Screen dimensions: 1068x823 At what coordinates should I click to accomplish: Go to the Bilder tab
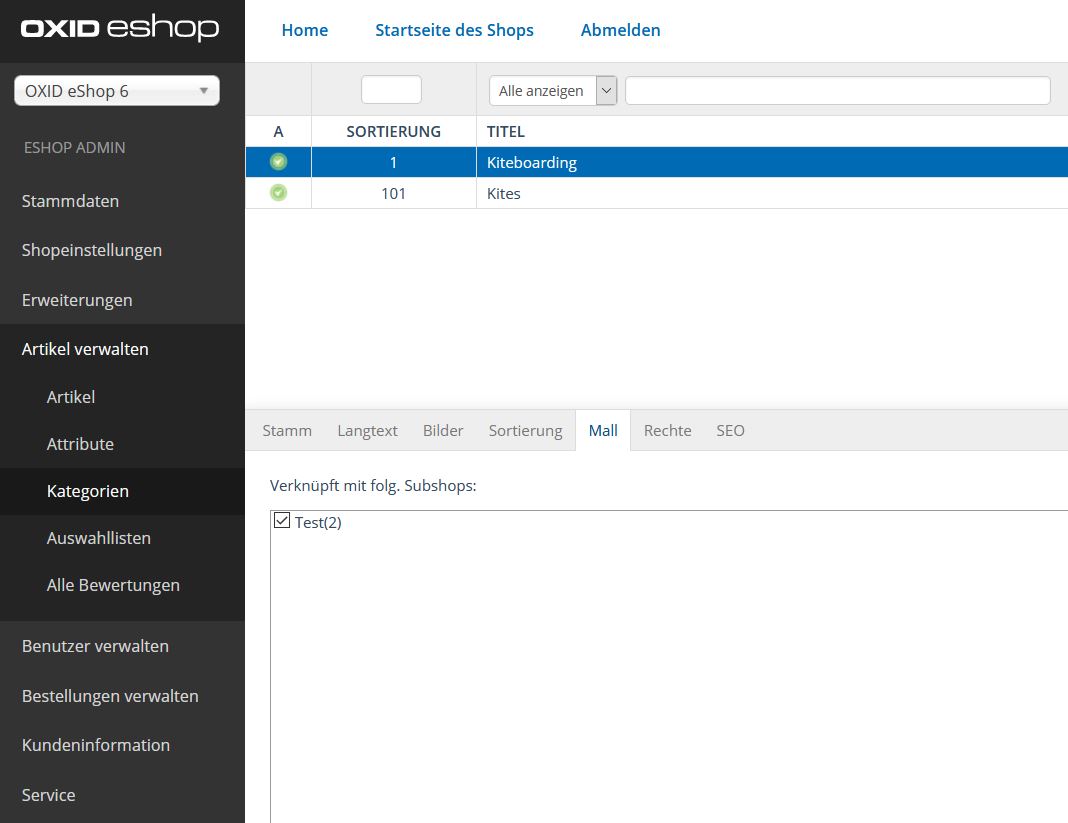coord(443,430)
